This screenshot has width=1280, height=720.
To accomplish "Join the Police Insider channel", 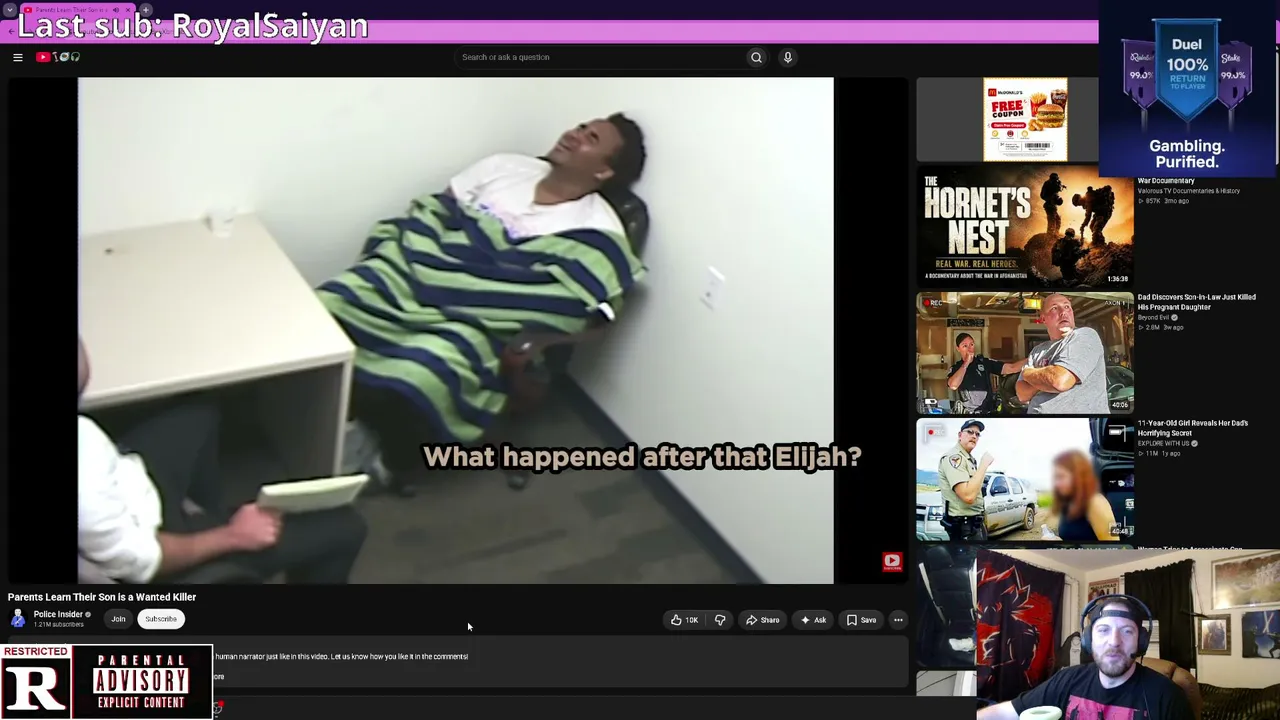I will [x=118, y=619].
